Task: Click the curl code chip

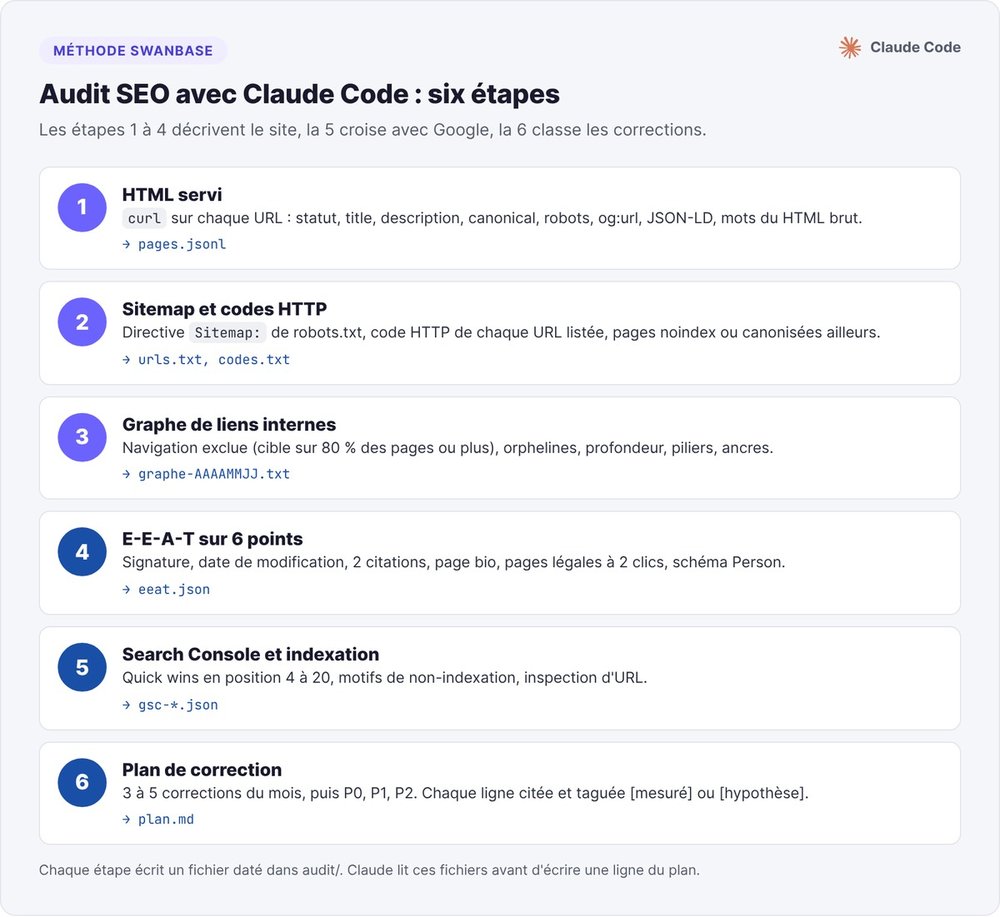Action: click(144, 218)
